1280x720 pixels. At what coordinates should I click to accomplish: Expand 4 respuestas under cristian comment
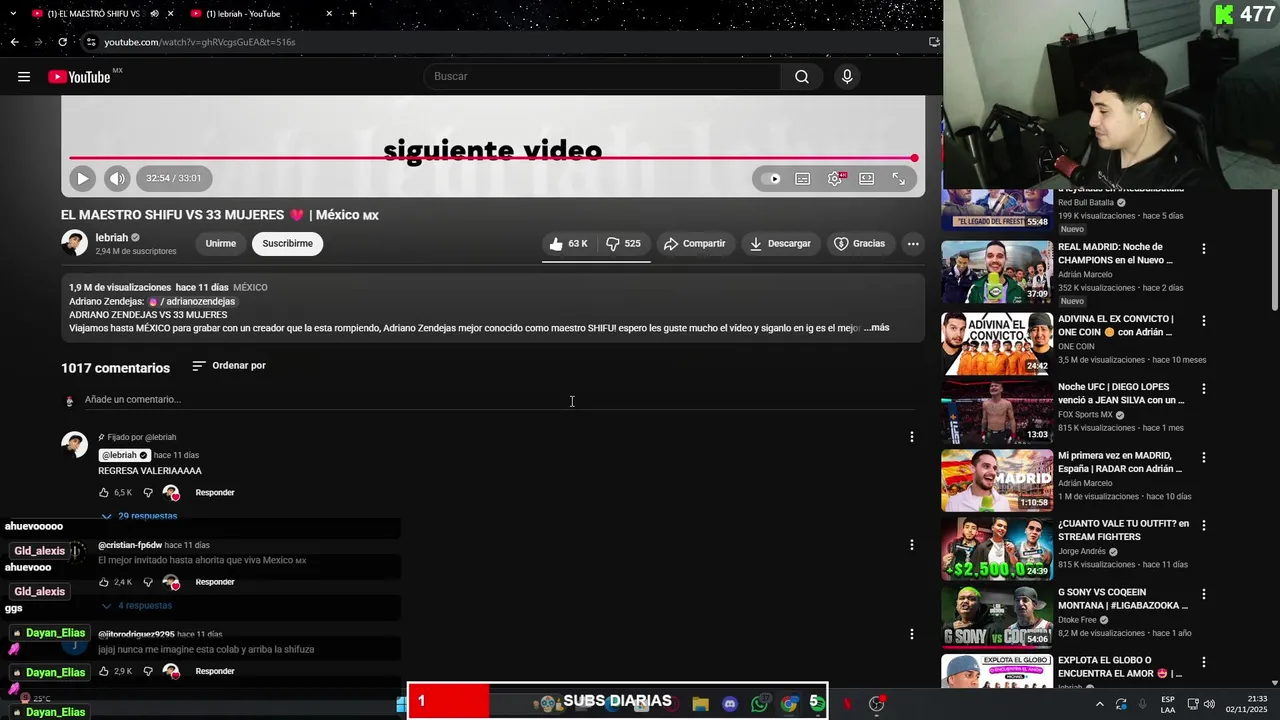pos(137,606)
